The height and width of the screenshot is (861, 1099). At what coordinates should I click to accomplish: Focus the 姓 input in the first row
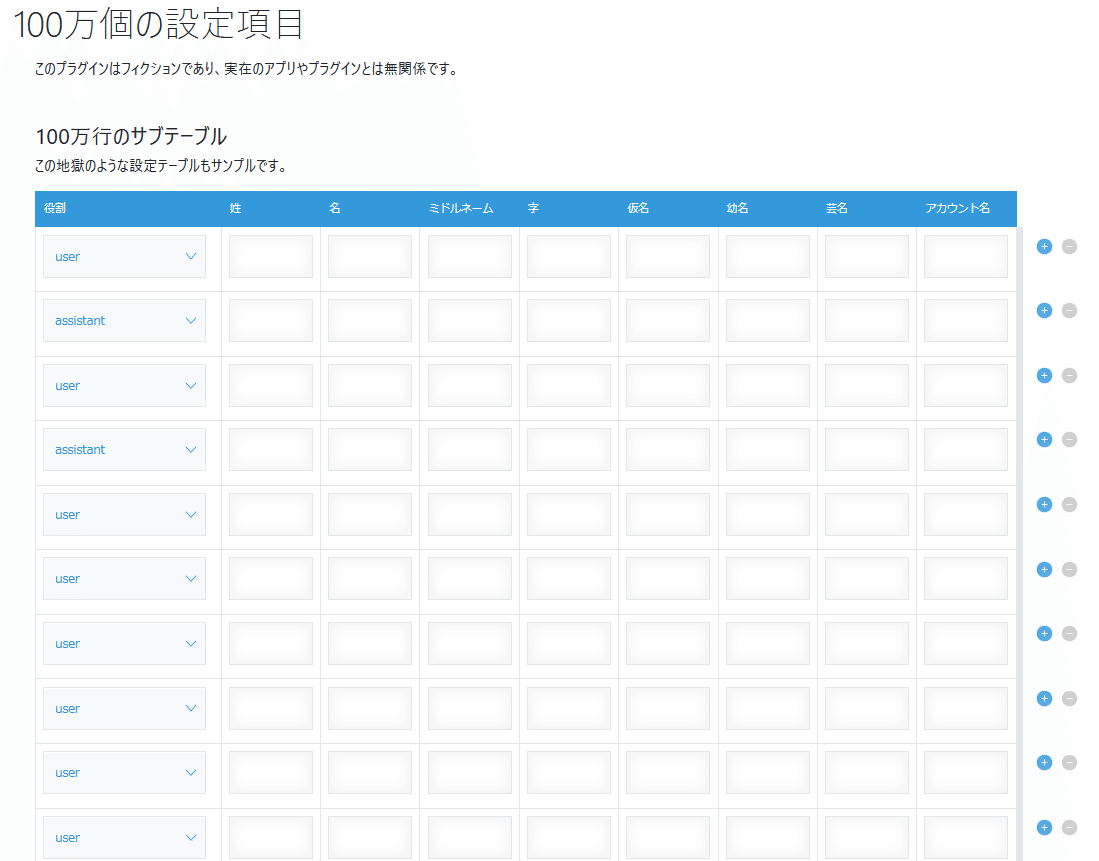tap(271, 257)
